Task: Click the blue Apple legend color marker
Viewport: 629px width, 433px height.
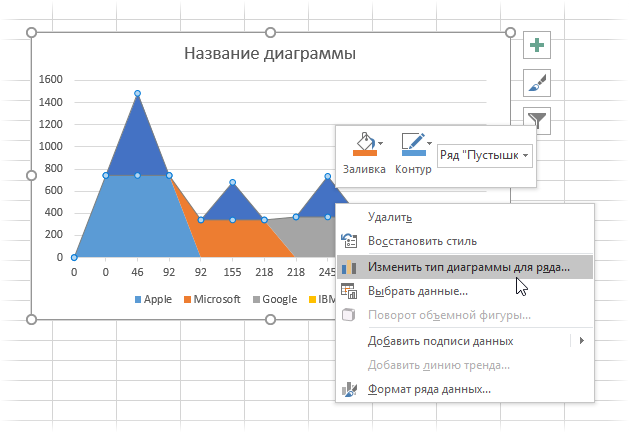Action: pyautogui.click(x=138, y=300)
